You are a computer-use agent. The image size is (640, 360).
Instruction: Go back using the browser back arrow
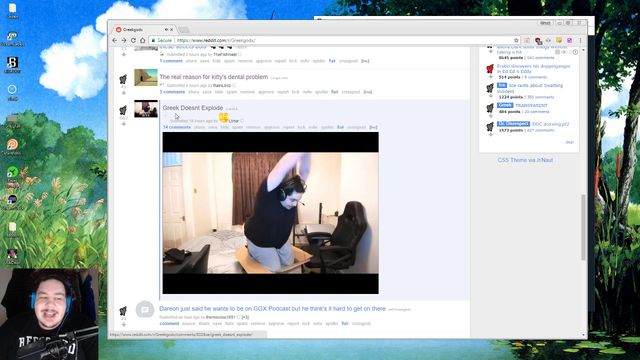click(x=115, y=40)
